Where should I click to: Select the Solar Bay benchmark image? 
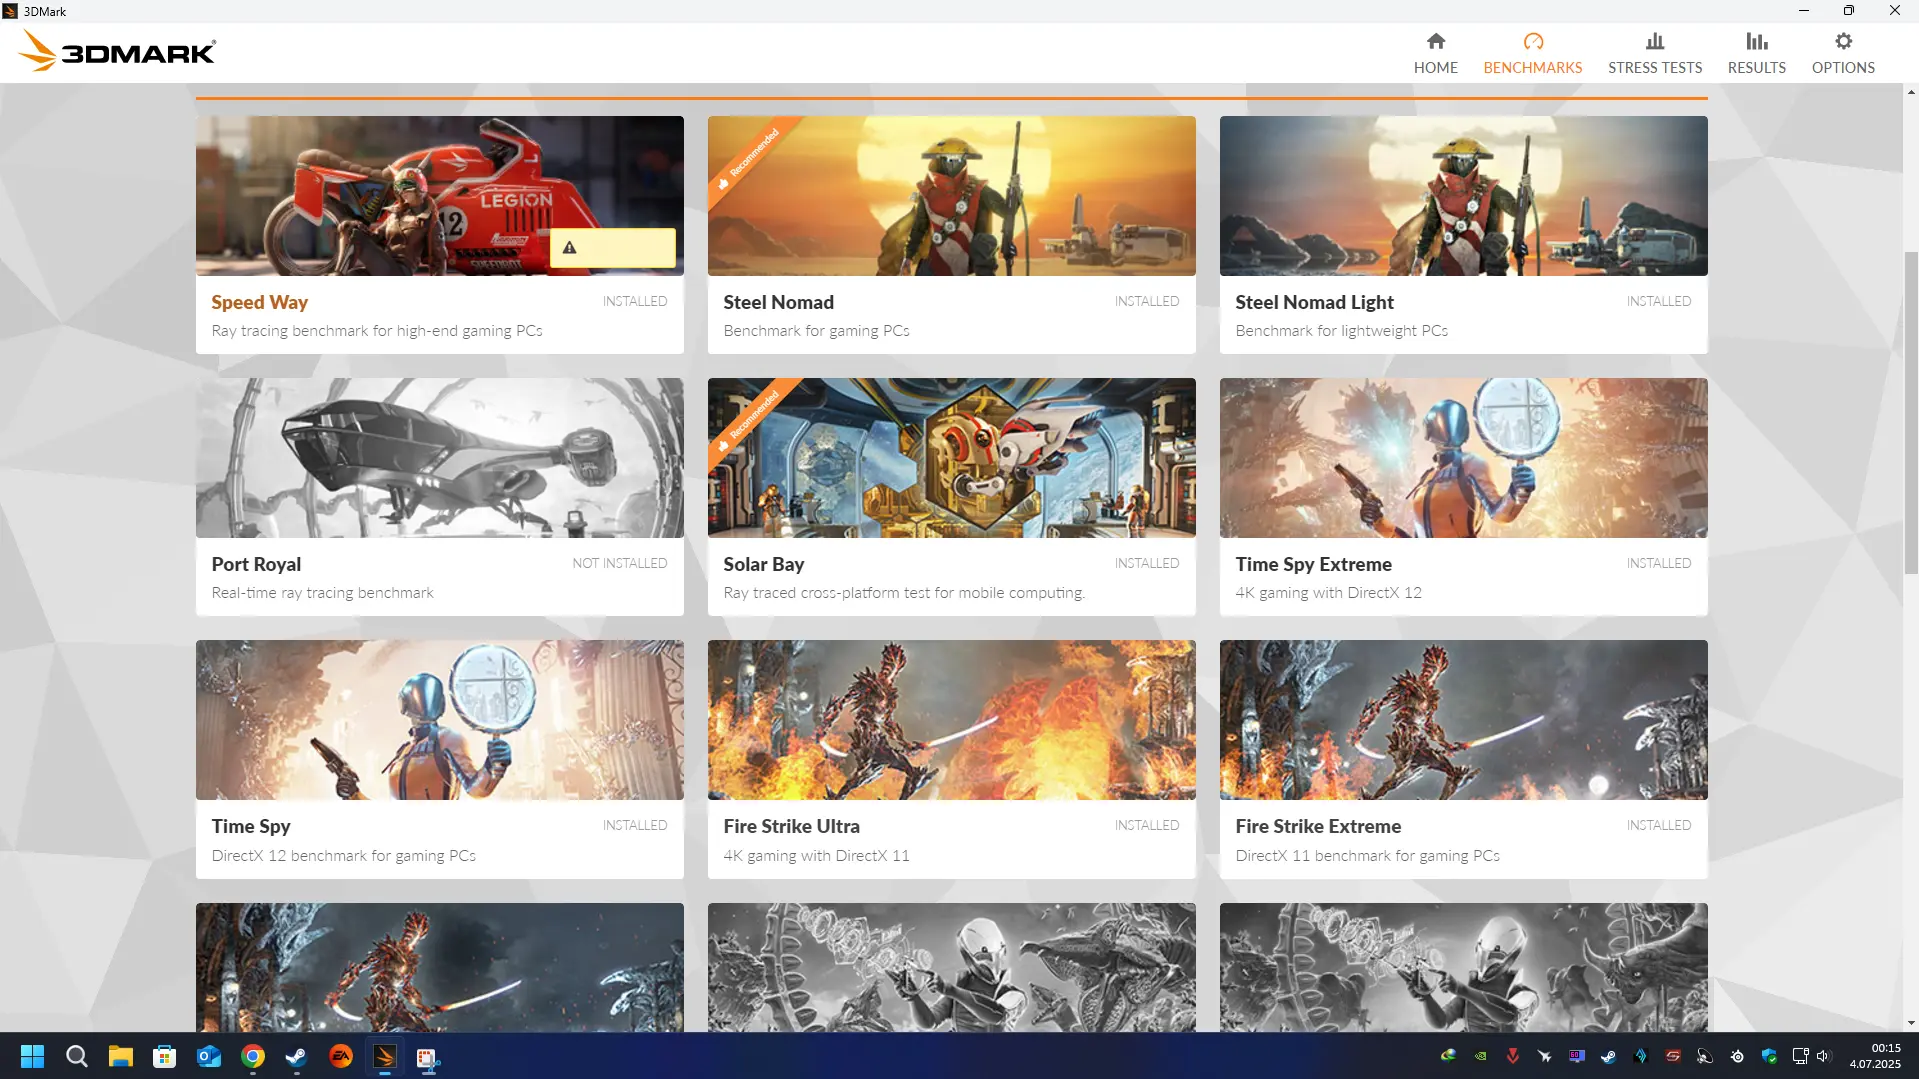951,458
